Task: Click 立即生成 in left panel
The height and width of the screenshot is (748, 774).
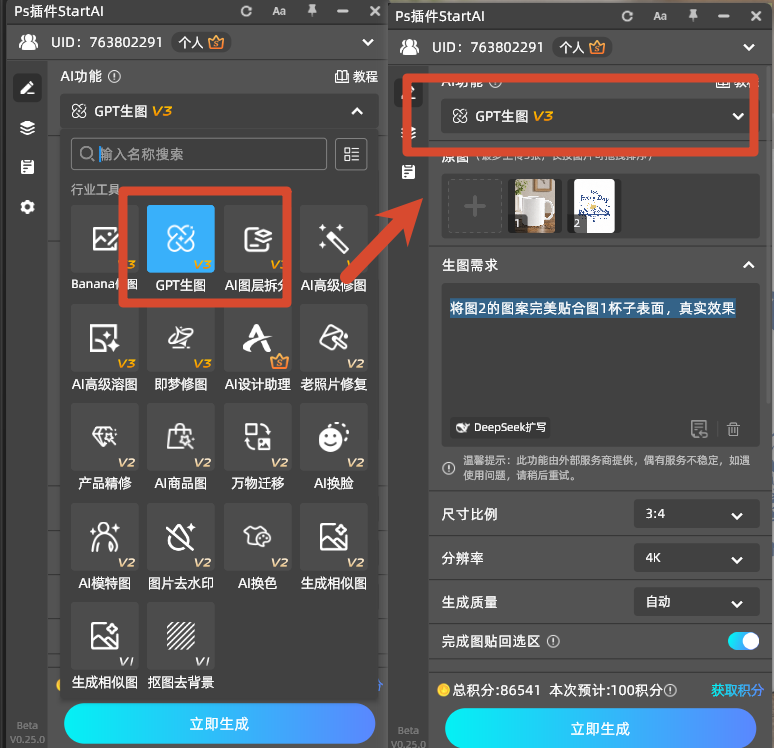Action: click(220, 724)
